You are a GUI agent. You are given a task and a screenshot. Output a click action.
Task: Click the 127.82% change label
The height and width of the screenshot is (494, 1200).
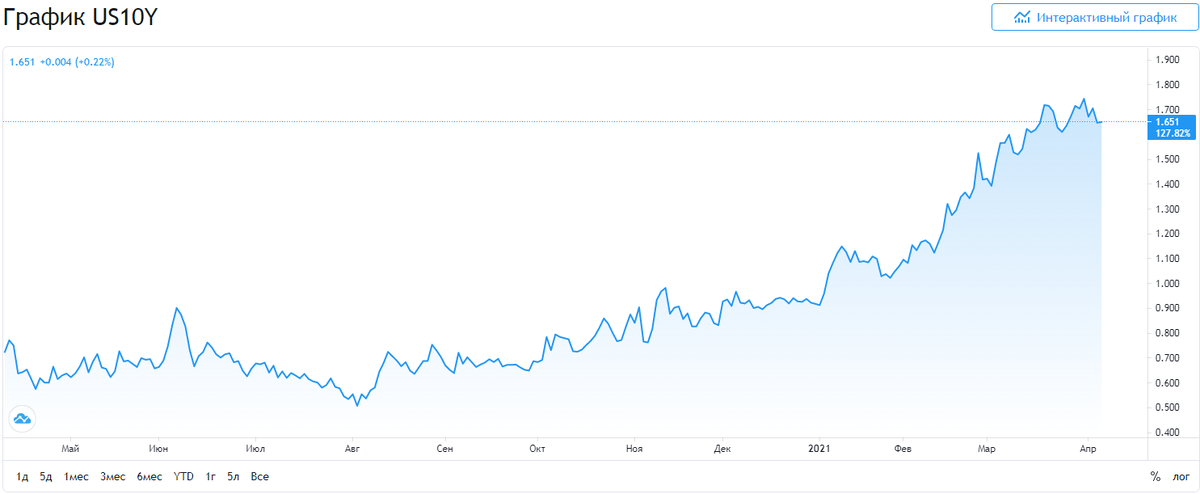(x=1172, y=132)
